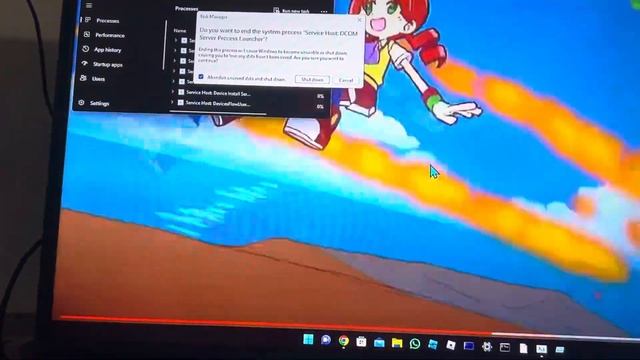
Task: Click the icon of Service Host: DevicesFlowUse row
Action: click(x=180, y=103)
